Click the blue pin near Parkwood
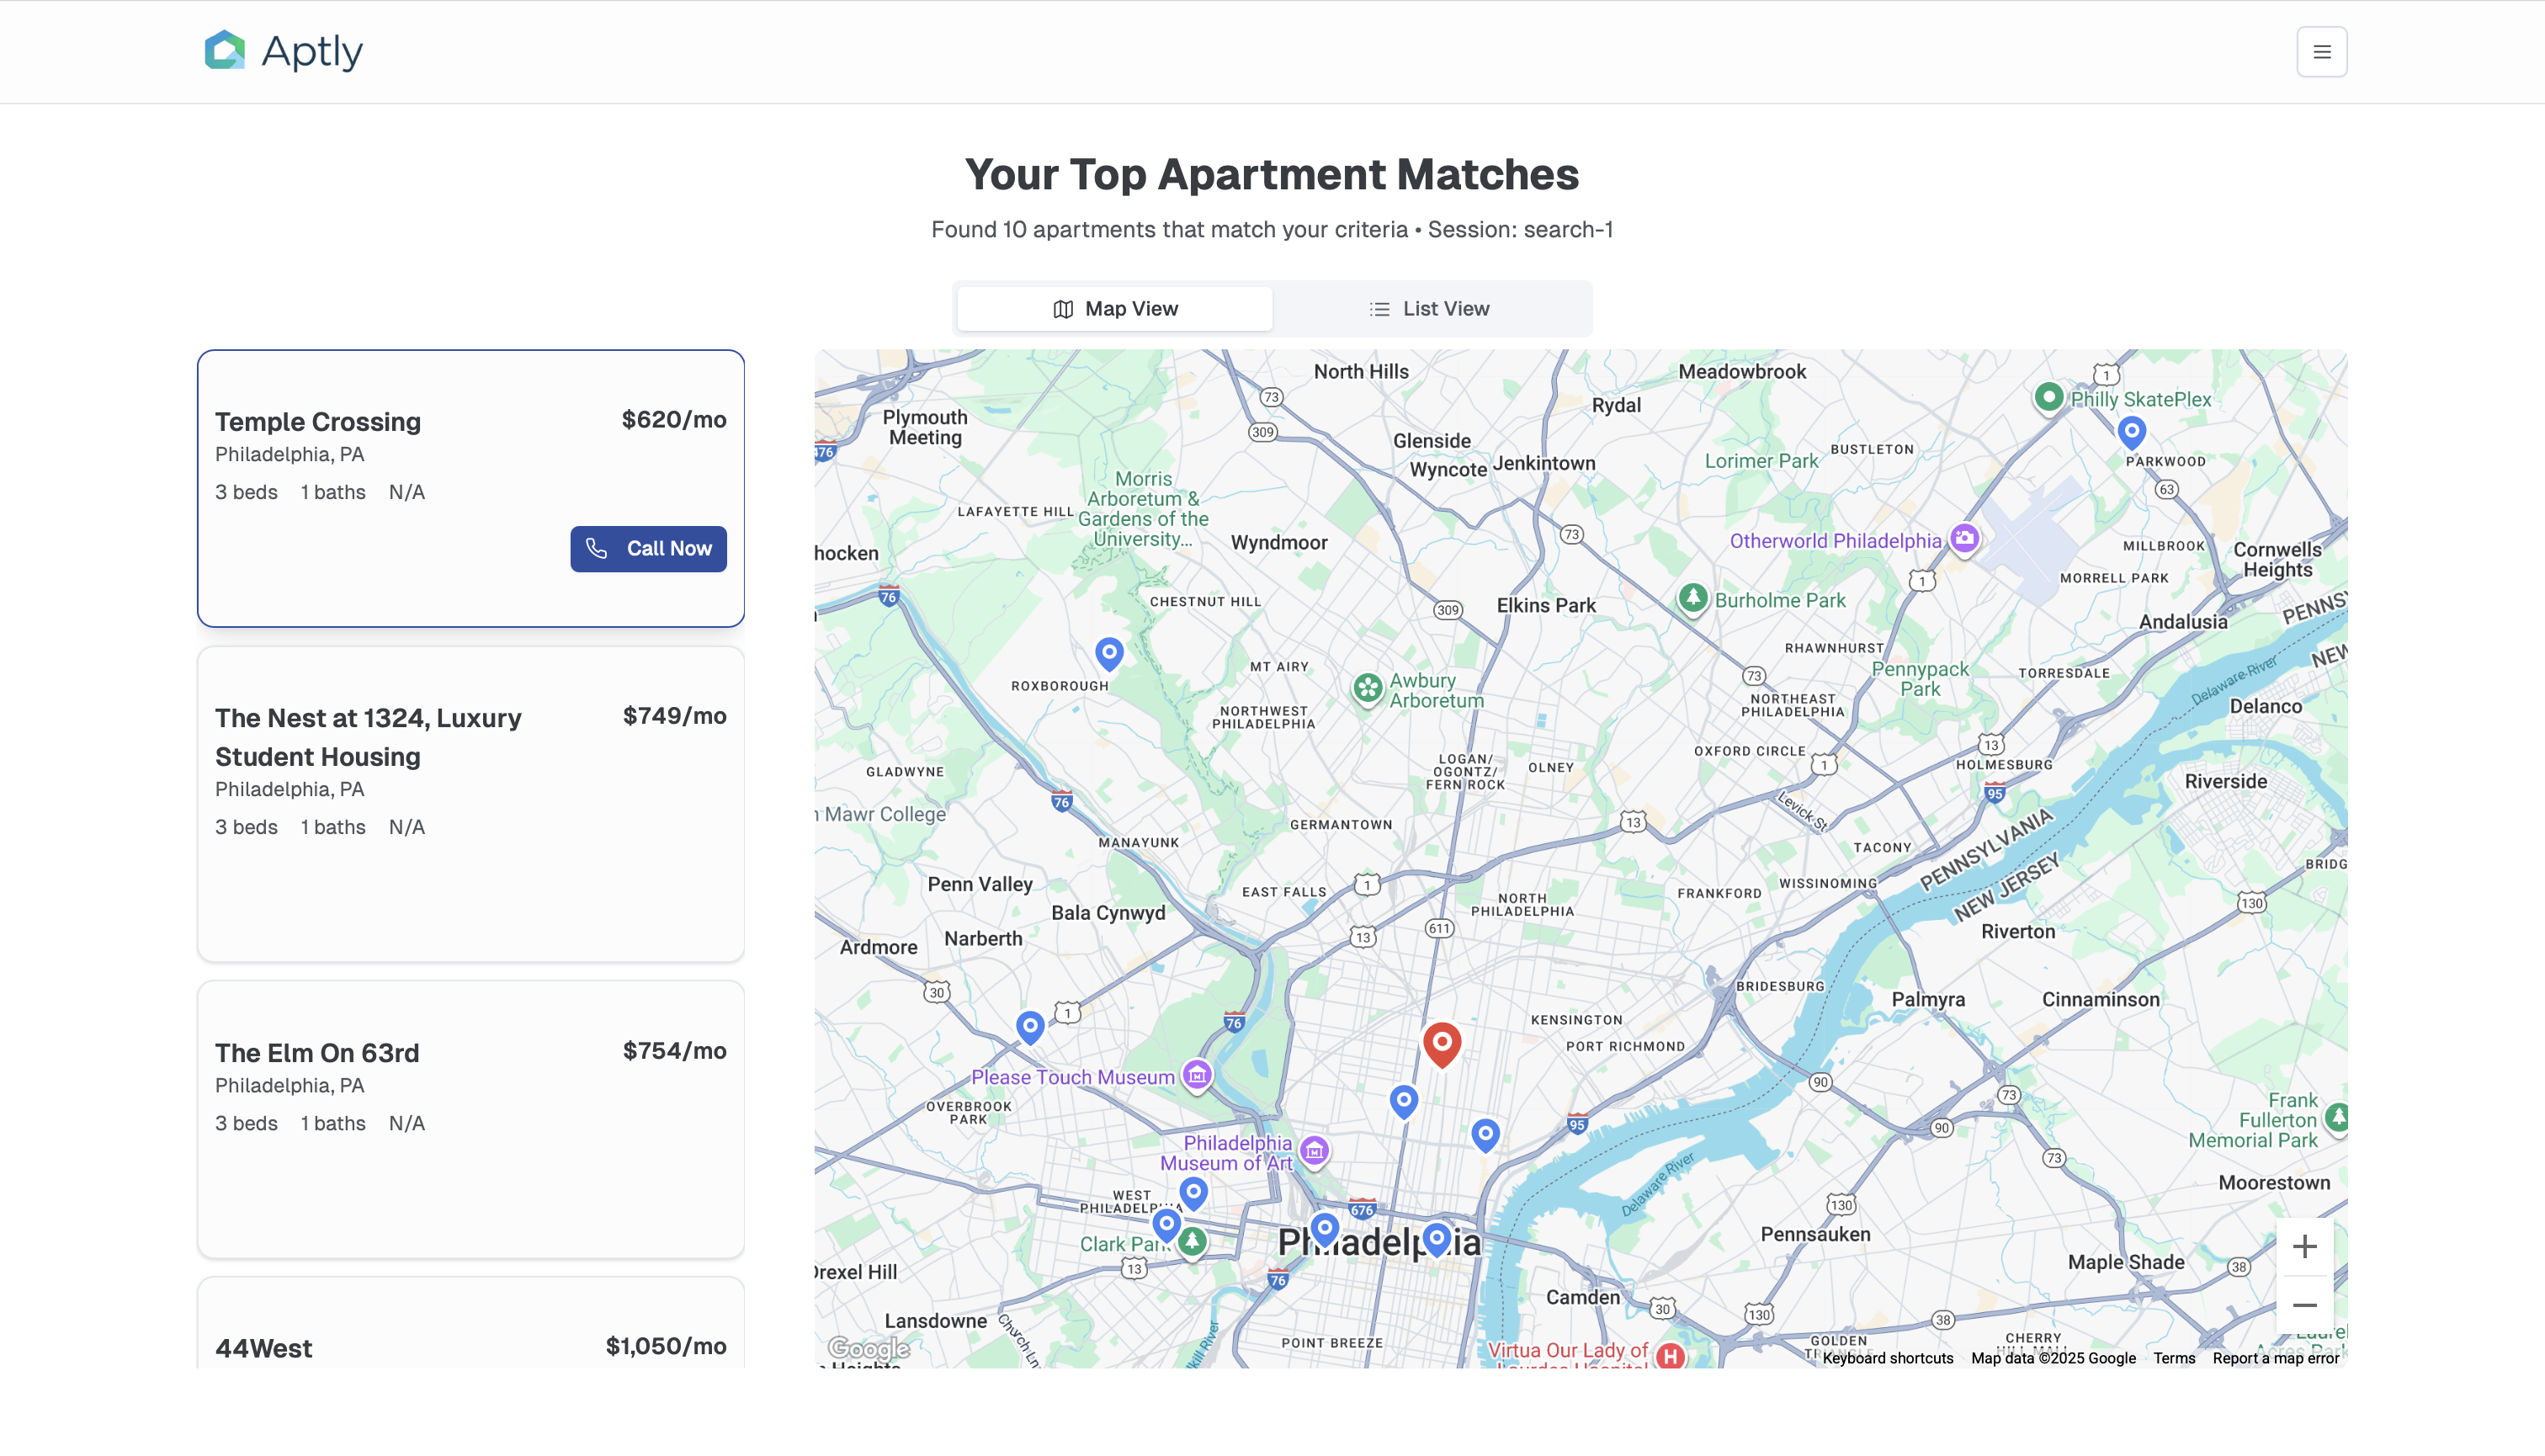The image size is (2545, 1456). tap(2131, 432)
